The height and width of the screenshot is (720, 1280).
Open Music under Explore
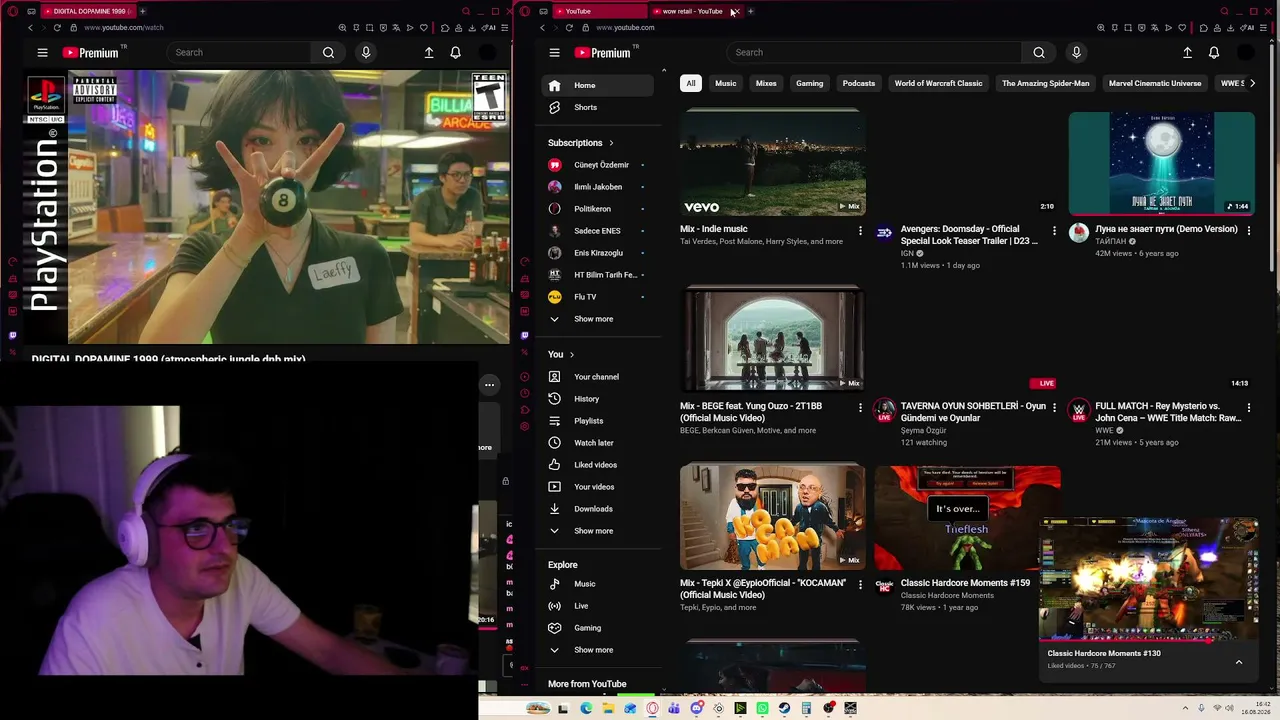tap(597, 584)
